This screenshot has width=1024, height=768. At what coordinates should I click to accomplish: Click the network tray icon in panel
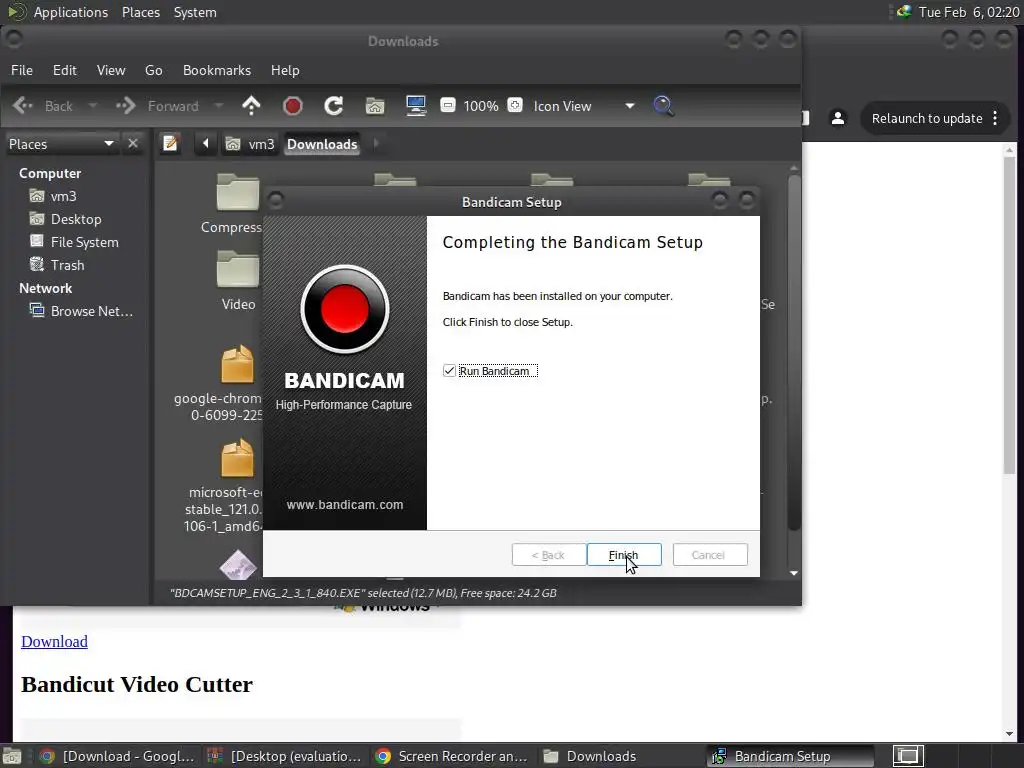[x=904, y=12]
